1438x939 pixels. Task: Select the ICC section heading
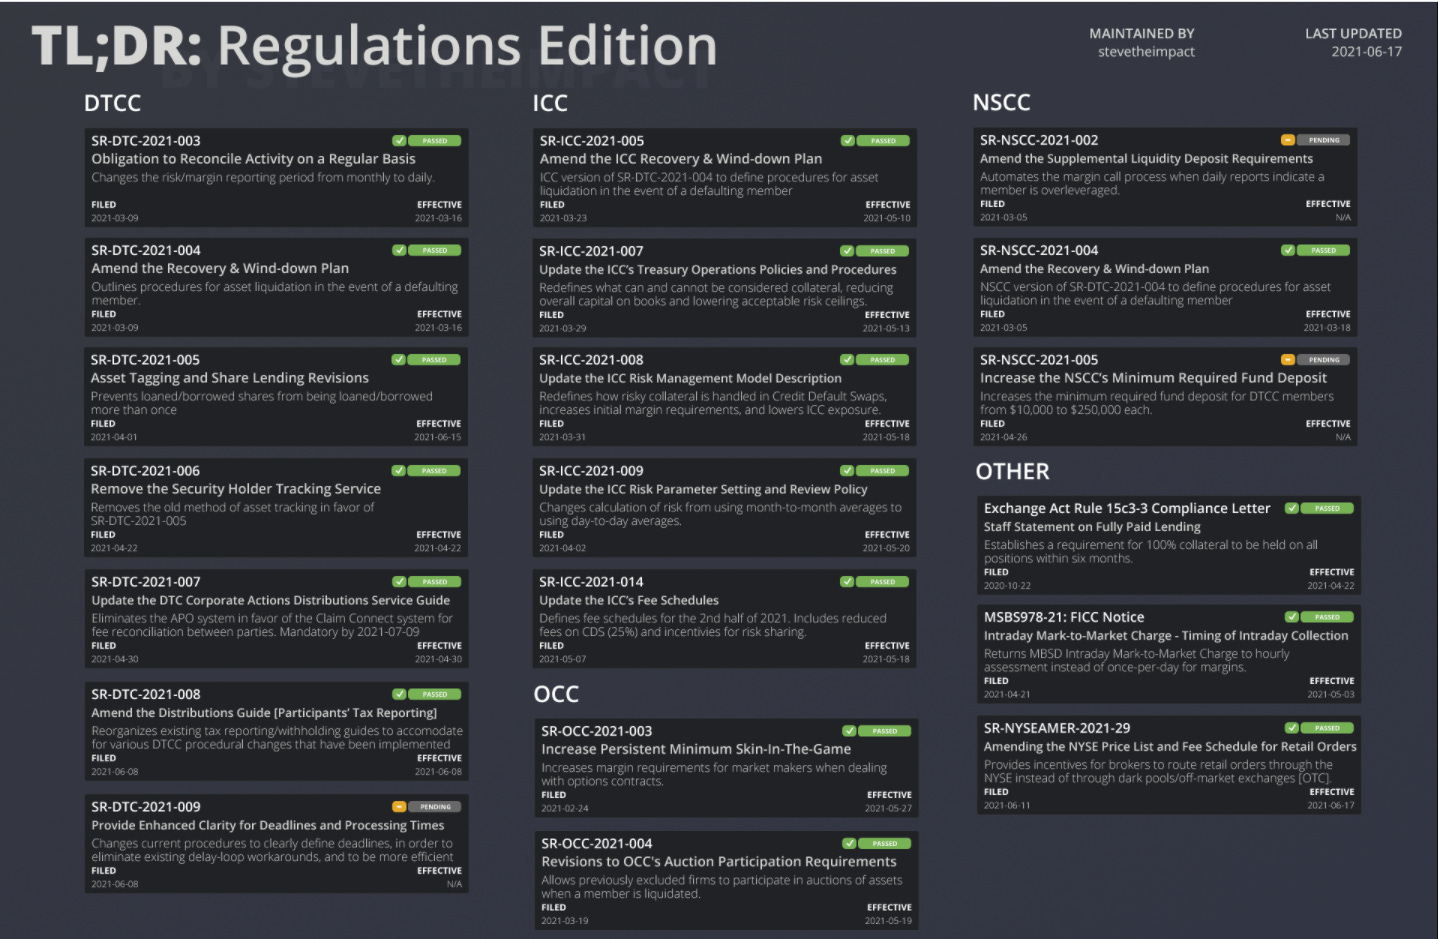(550, 103)
